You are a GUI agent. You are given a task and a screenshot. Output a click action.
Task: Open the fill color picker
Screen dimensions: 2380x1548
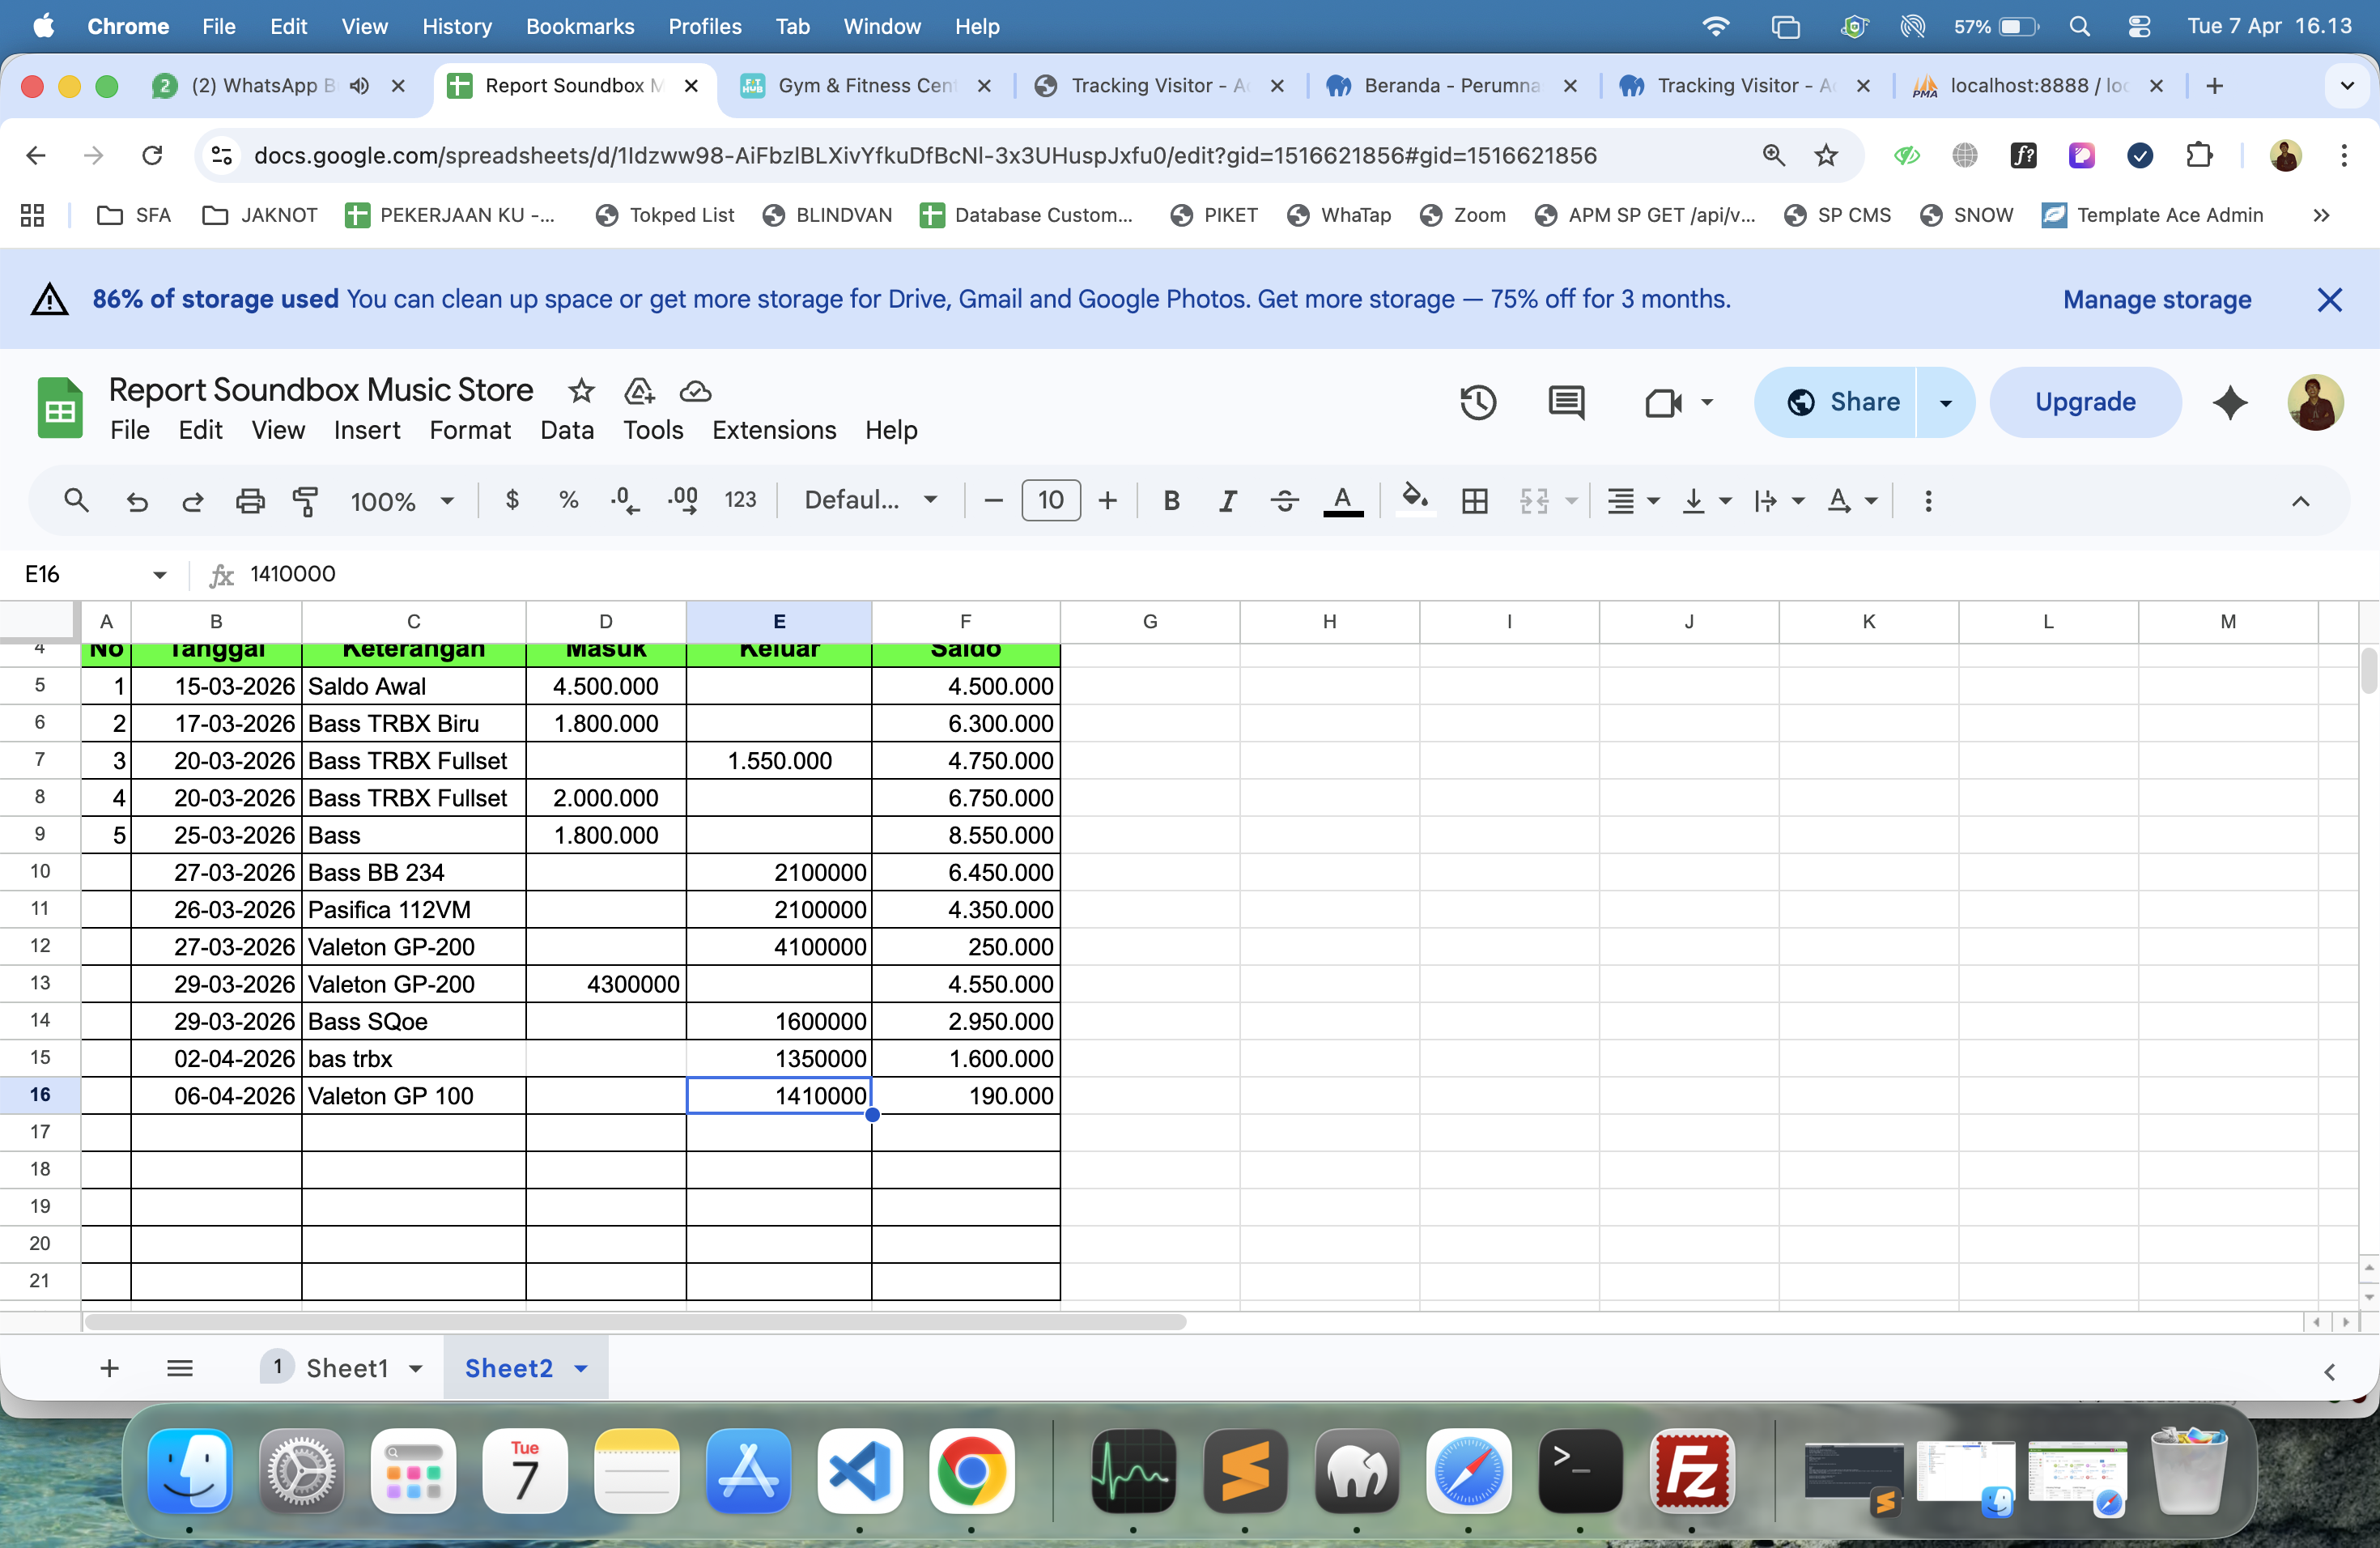(1414, 500)
